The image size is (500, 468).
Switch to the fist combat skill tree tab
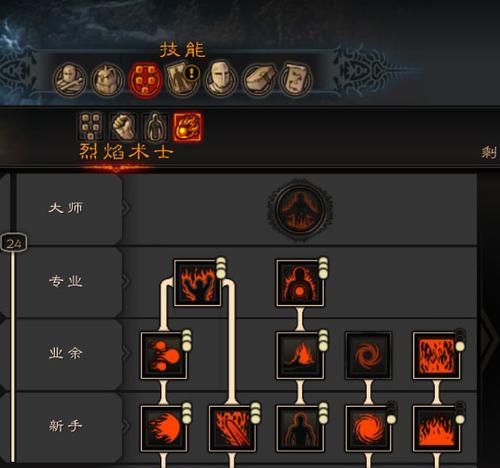click(123, 127)
